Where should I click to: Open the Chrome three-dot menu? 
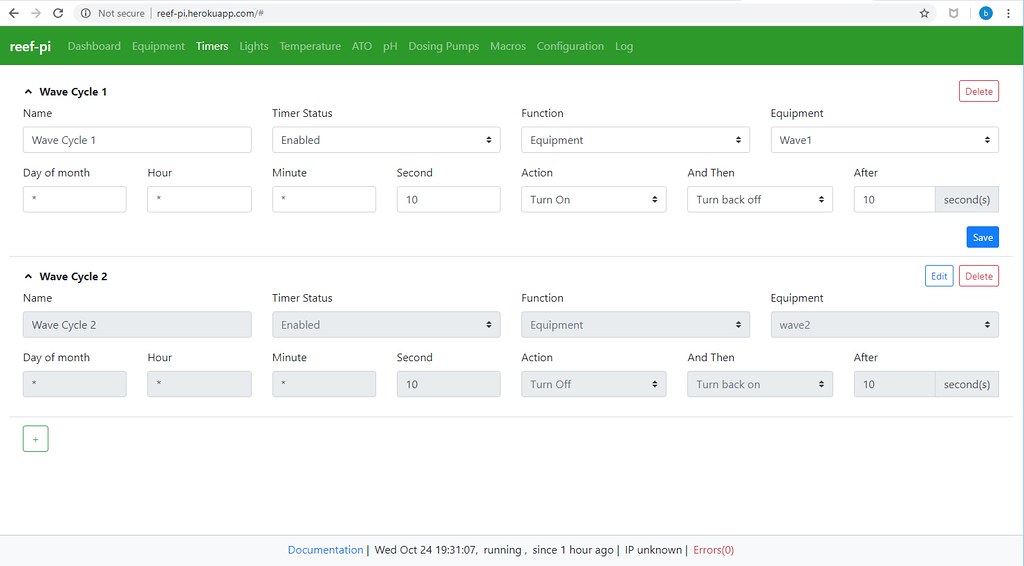click(1008, 13)
